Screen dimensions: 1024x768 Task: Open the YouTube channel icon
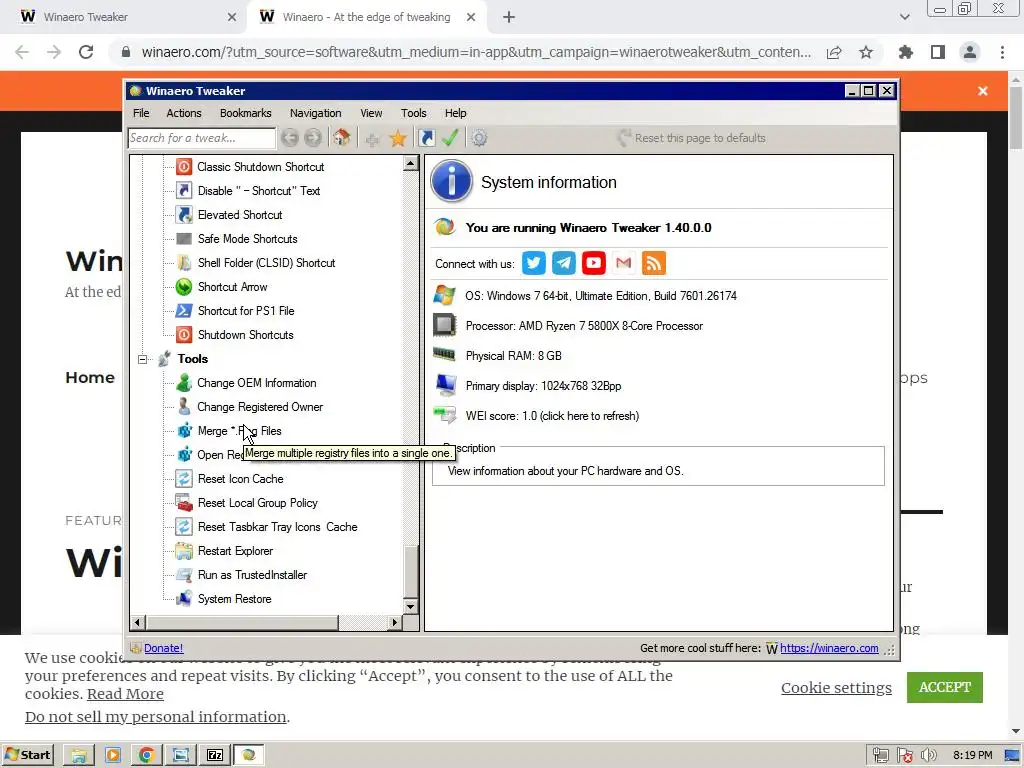pyautogui.click(x=594, y=263)
